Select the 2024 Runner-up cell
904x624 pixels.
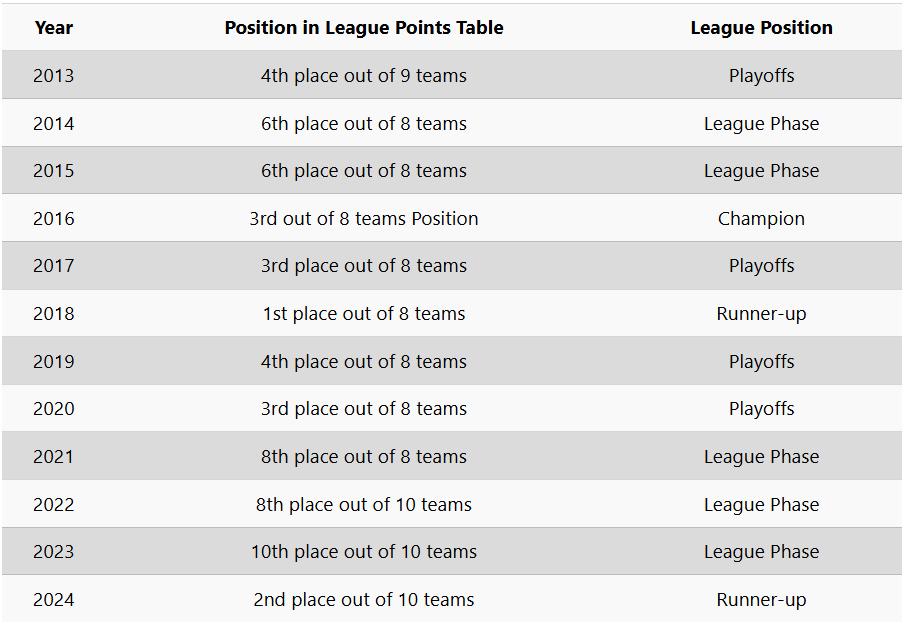click(x=761, y=600)
